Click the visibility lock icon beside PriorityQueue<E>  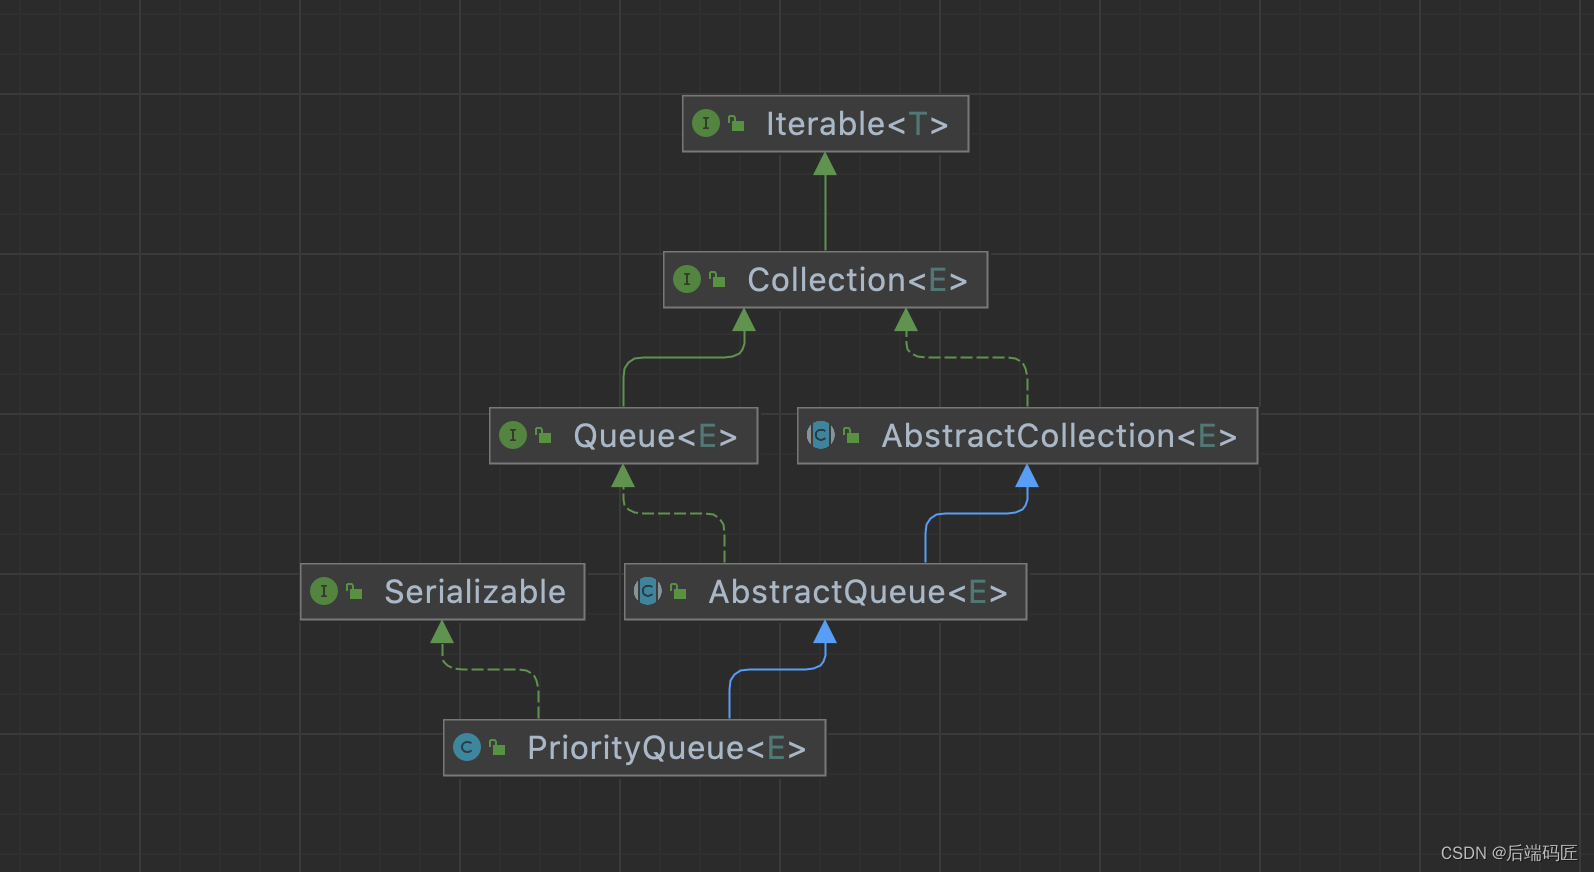pos(498,747)
